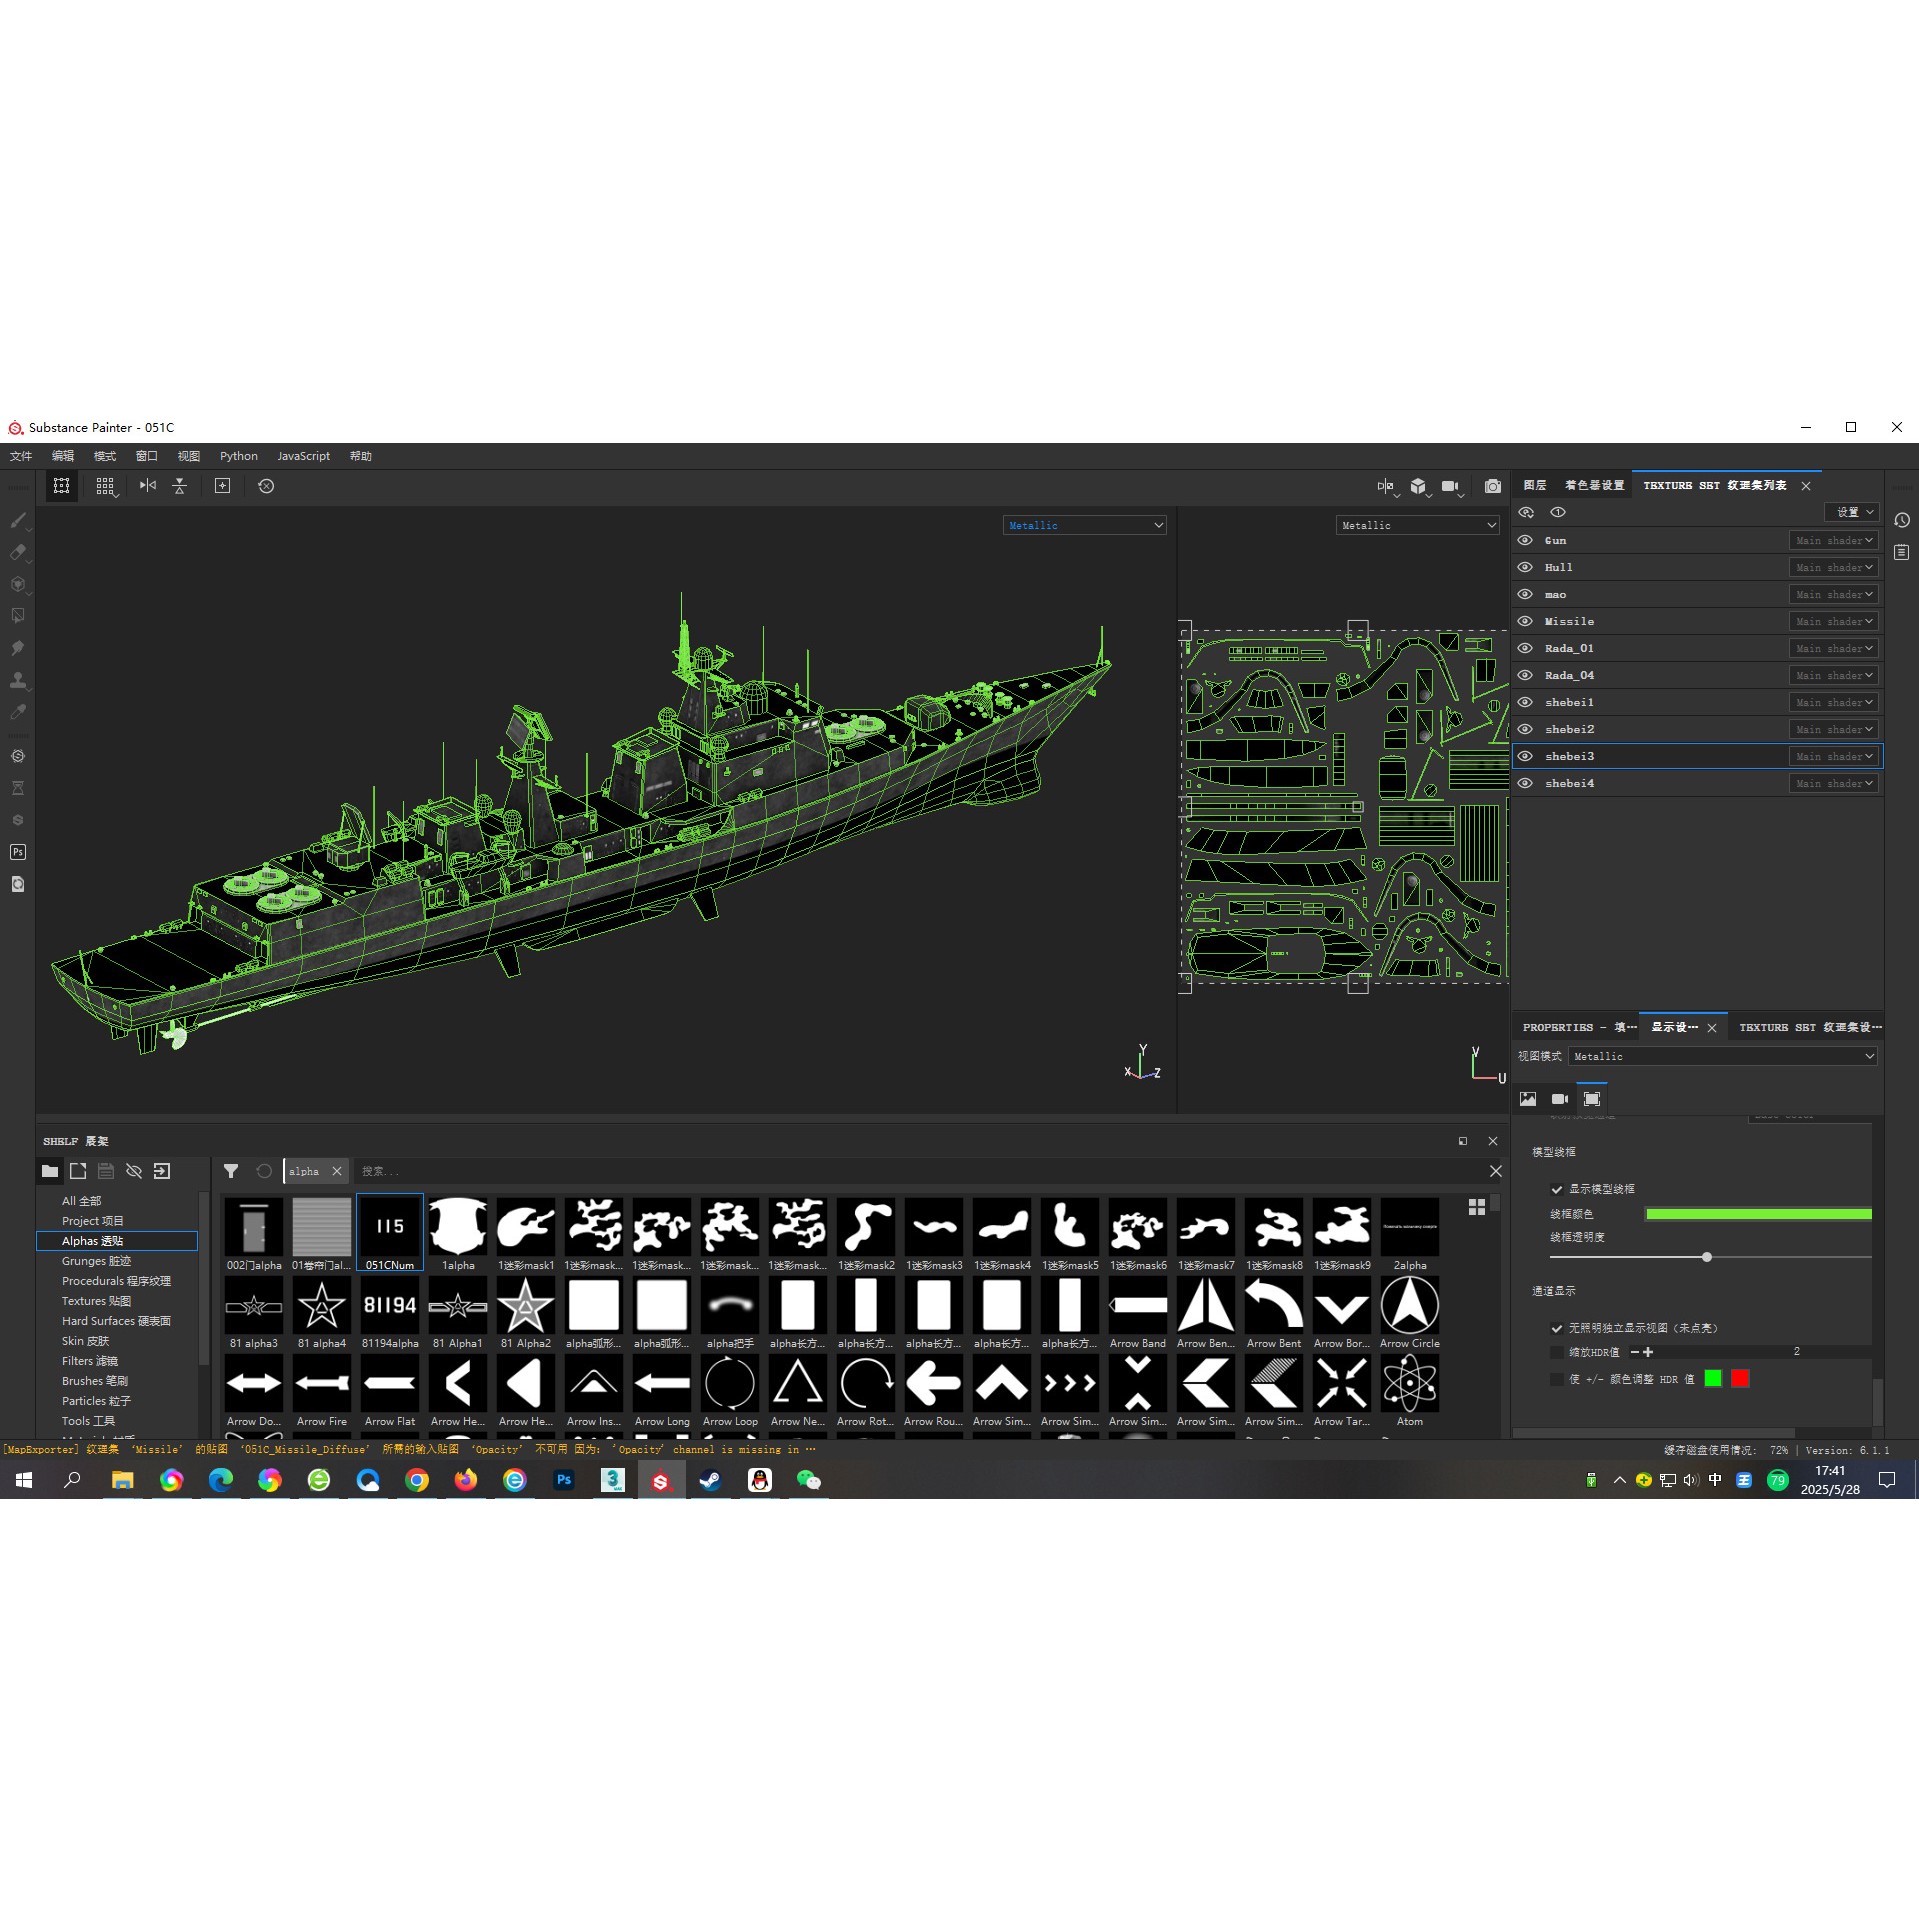
Task: Select the Clone stamp tool
Action: (18, 680)
